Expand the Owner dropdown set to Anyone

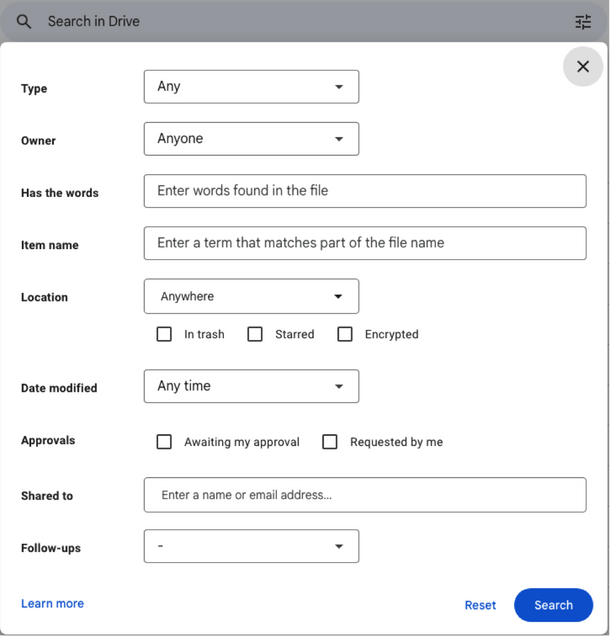click(251, 139)
